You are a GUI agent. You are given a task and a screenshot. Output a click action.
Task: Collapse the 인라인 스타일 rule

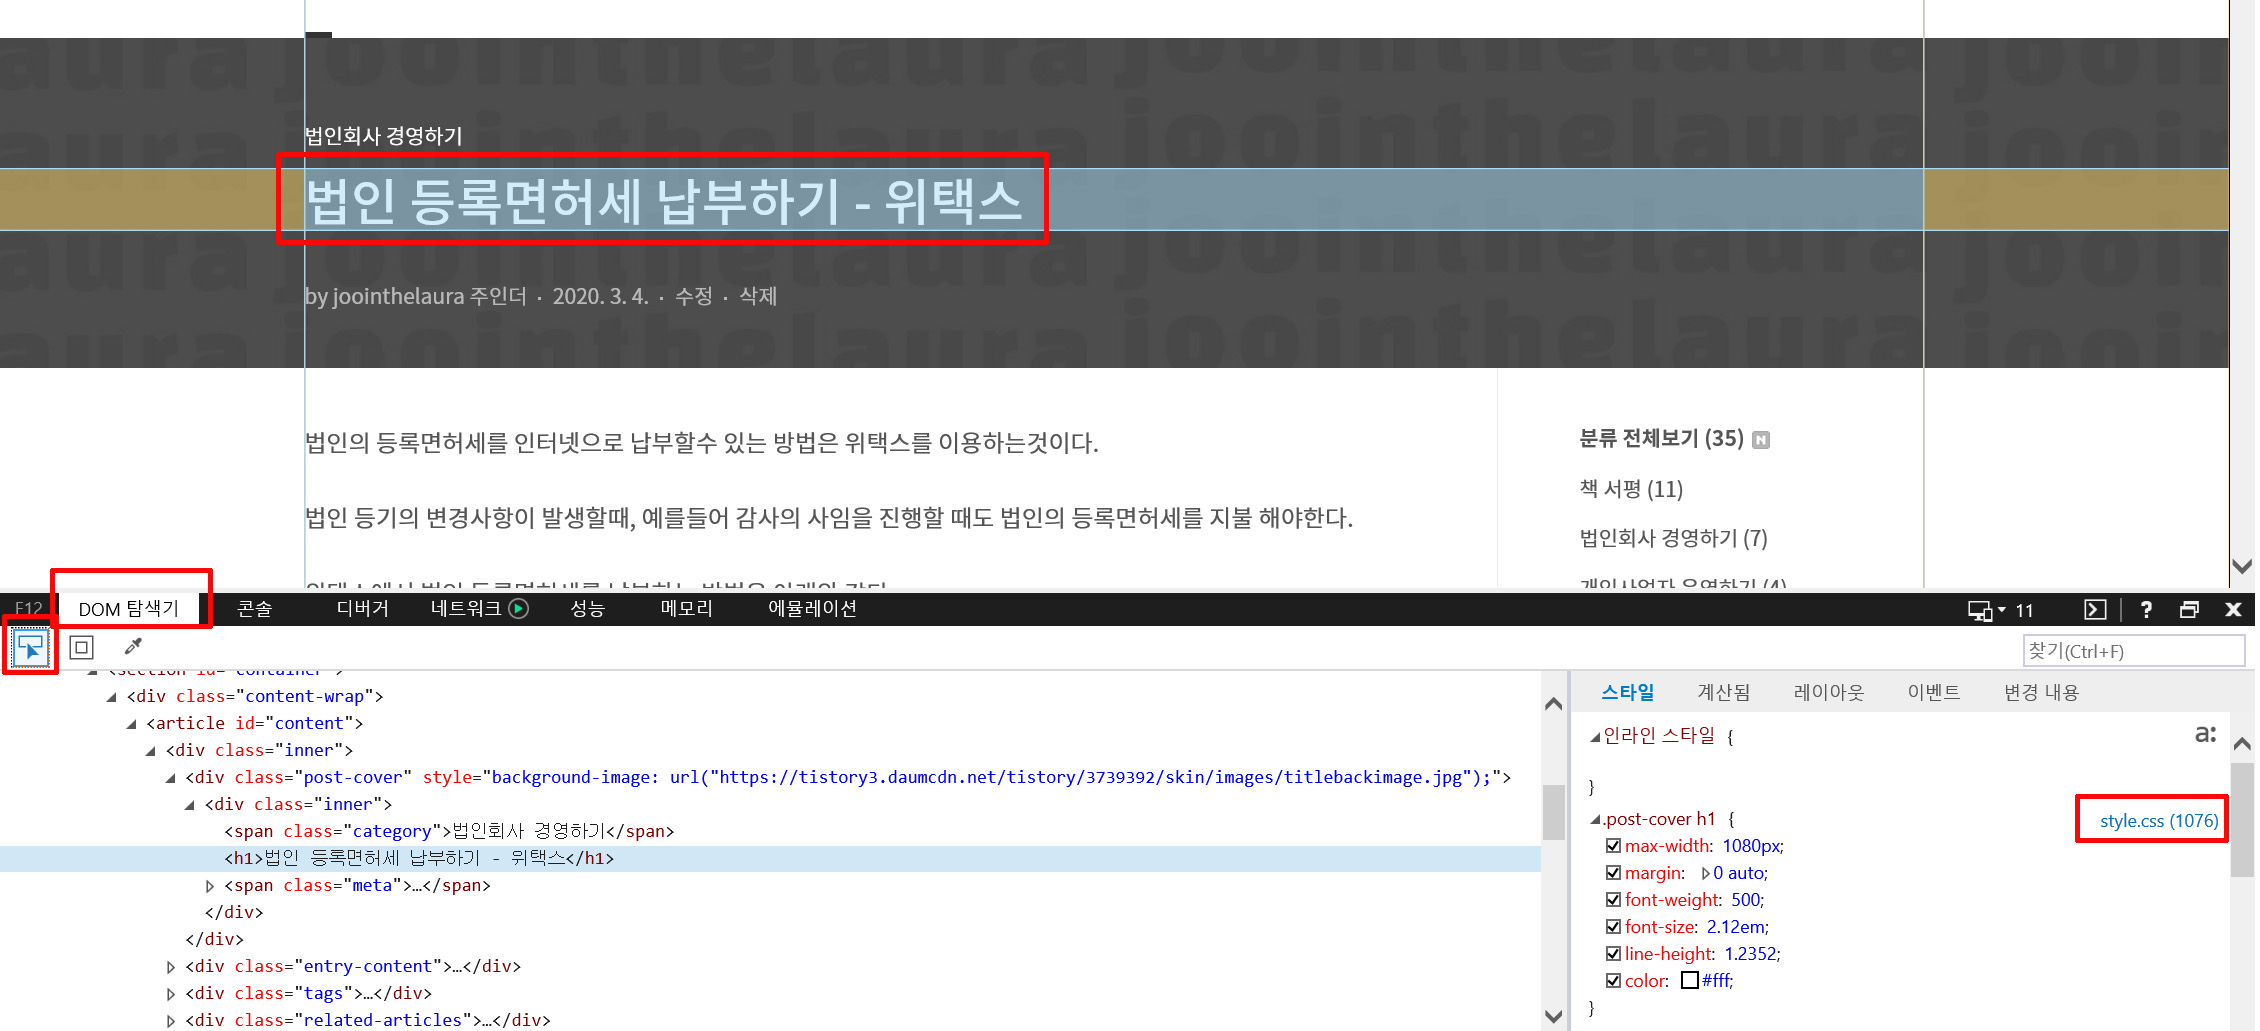[1595, 737]
